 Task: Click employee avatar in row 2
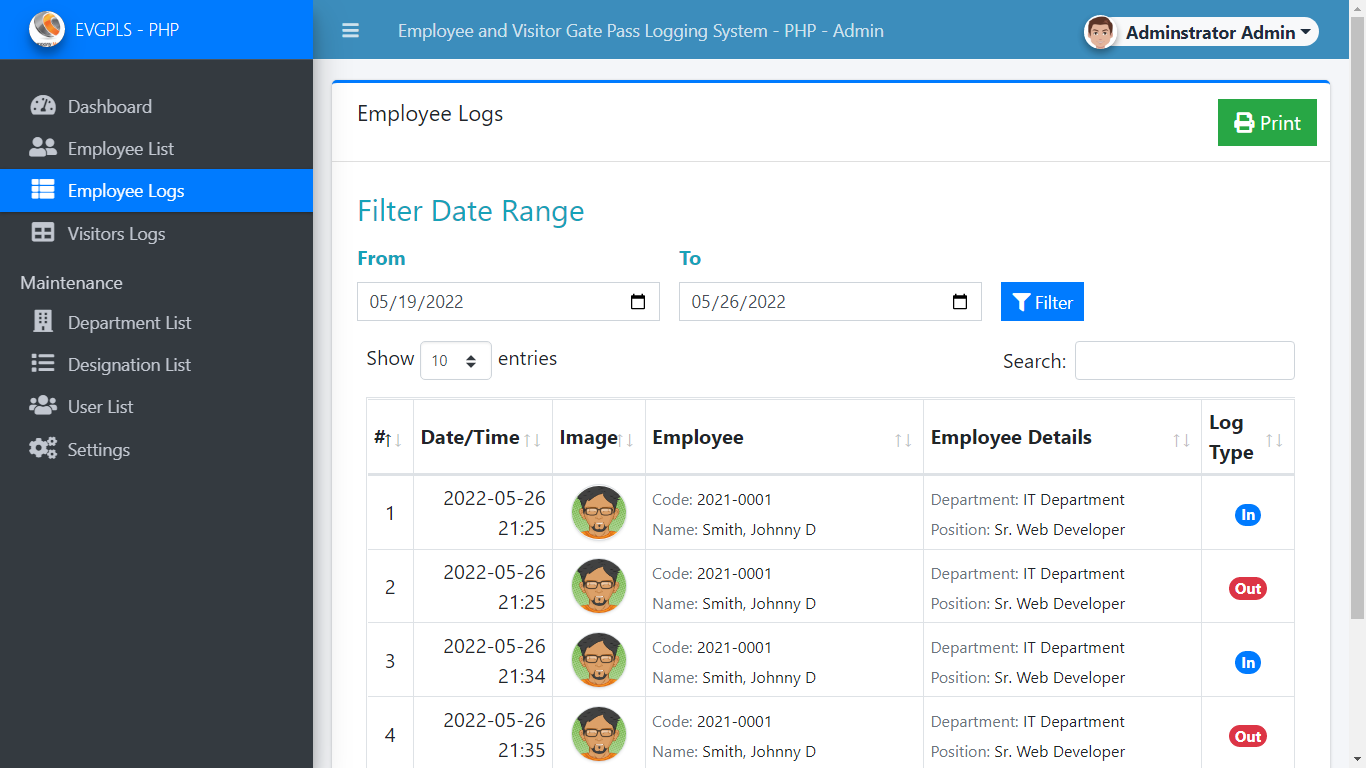click(x=599, y=587)
